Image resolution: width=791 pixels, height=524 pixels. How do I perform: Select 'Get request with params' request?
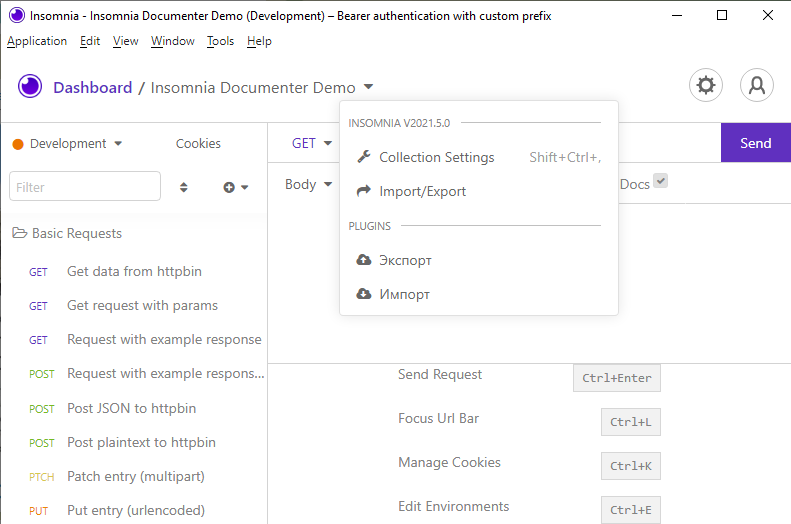[x=134, y=306]
